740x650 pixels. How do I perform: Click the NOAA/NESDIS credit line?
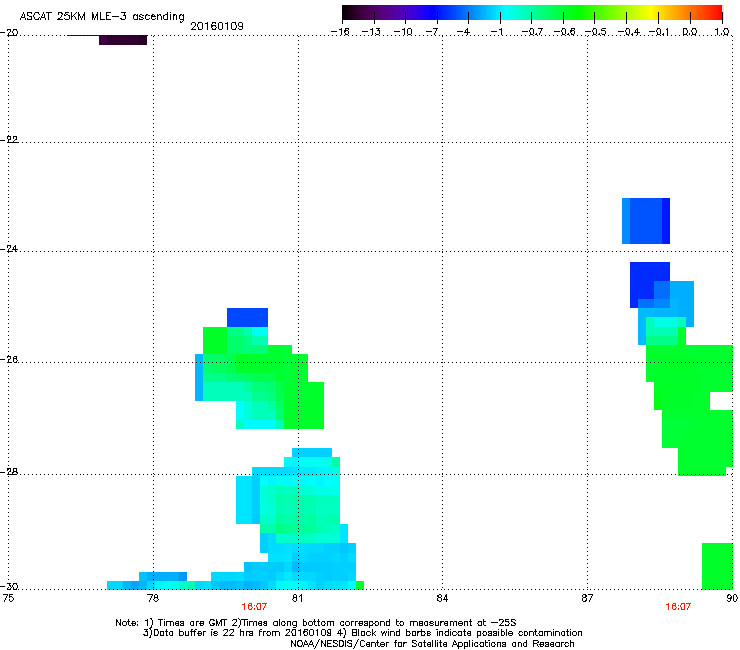(x=432, y=644)
